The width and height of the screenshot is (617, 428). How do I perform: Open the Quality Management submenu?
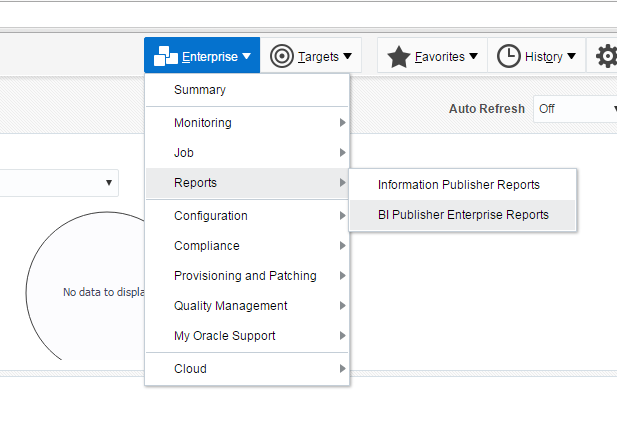247,306
